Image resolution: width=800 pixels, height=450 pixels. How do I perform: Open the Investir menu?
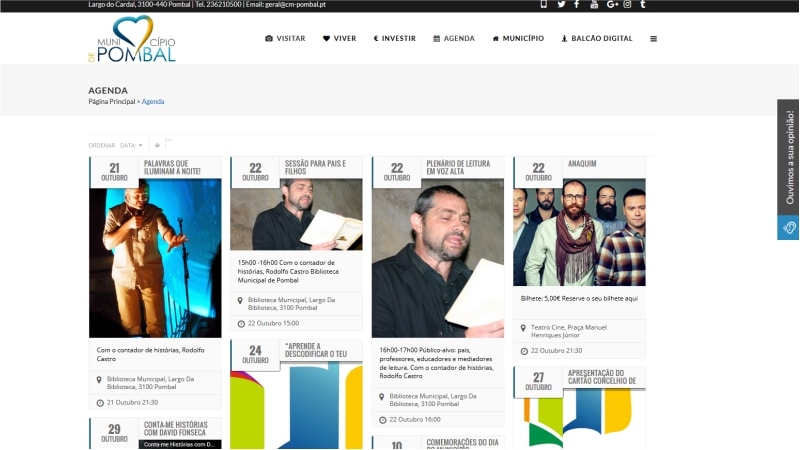coord(395,38)
